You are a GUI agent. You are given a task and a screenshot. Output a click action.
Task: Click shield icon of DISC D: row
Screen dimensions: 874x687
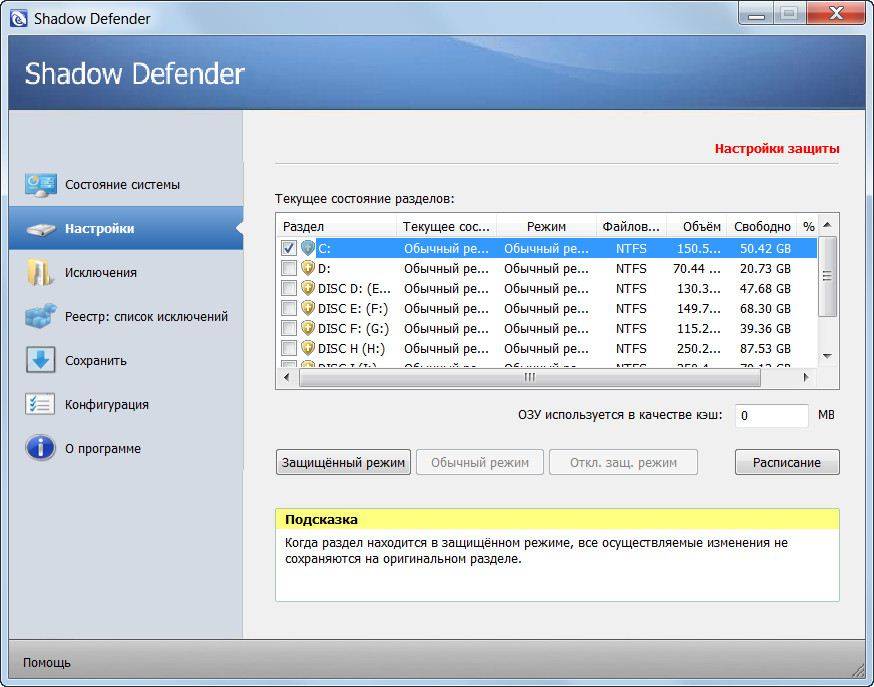(308, 288)
